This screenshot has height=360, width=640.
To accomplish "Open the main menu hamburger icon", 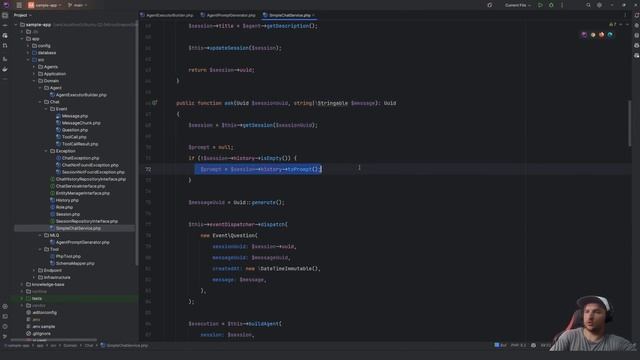I will click(19, 5).
